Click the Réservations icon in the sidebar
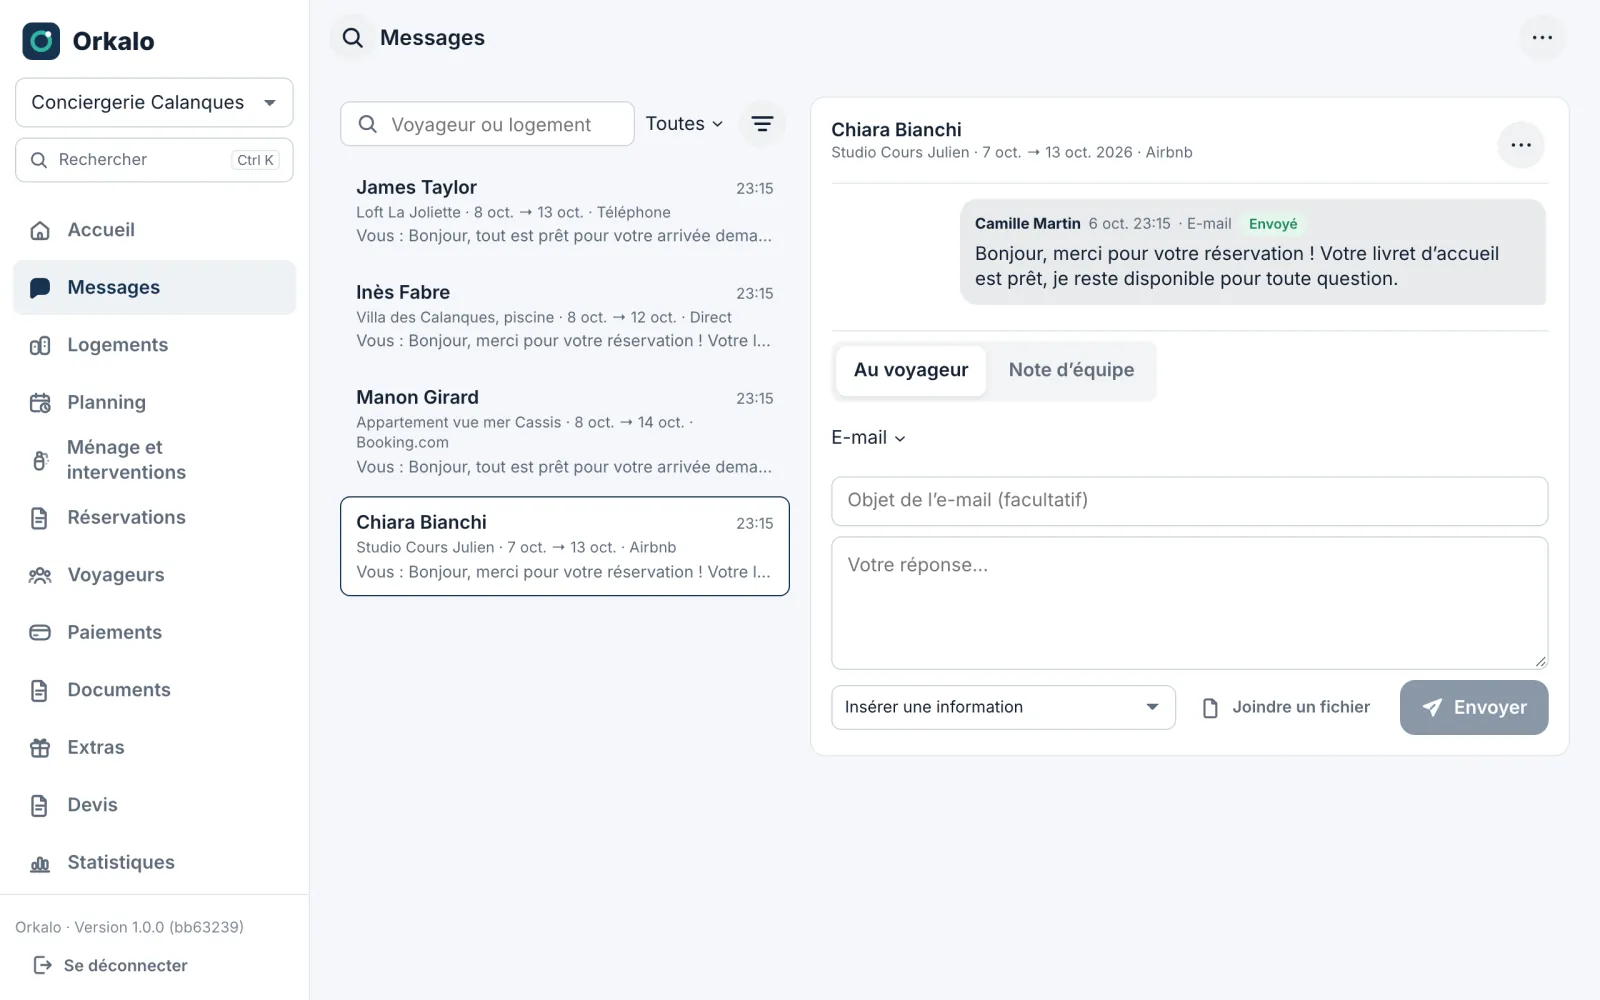 pos(40,517)
